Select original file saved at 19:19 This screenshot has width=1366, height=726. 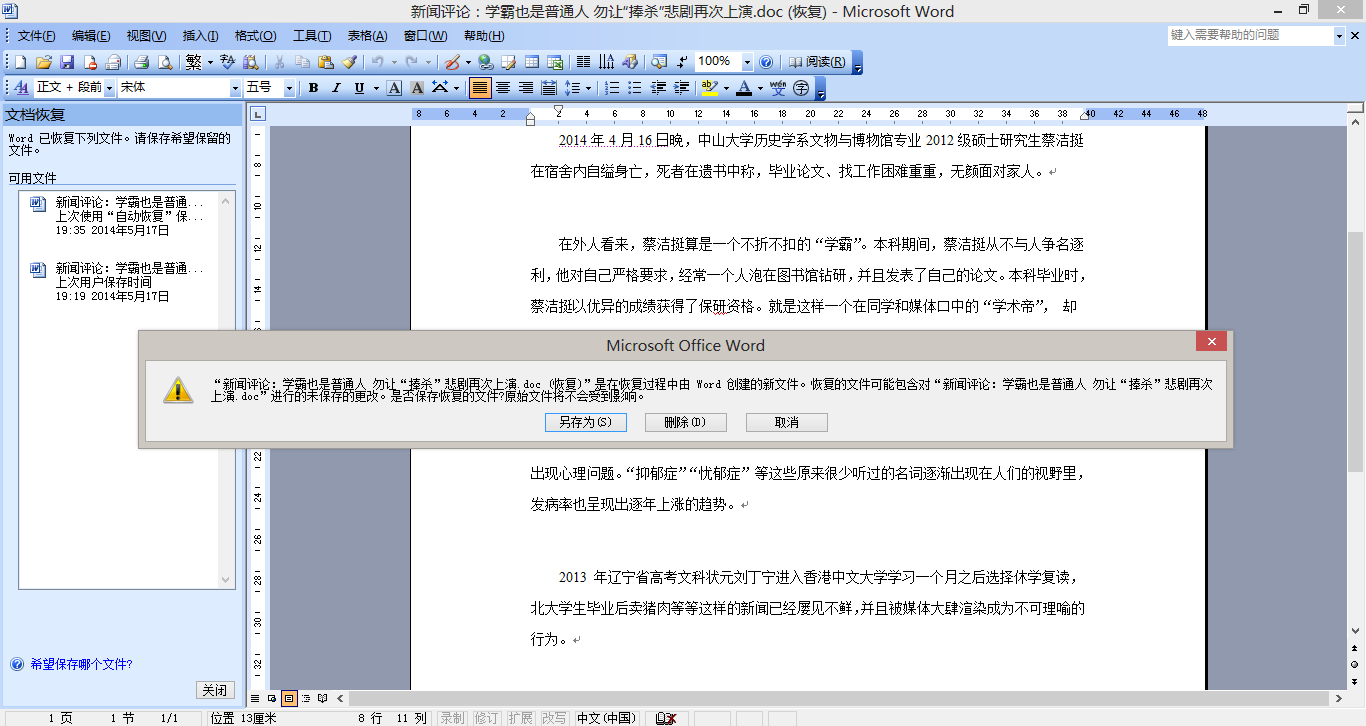(118, 282)
